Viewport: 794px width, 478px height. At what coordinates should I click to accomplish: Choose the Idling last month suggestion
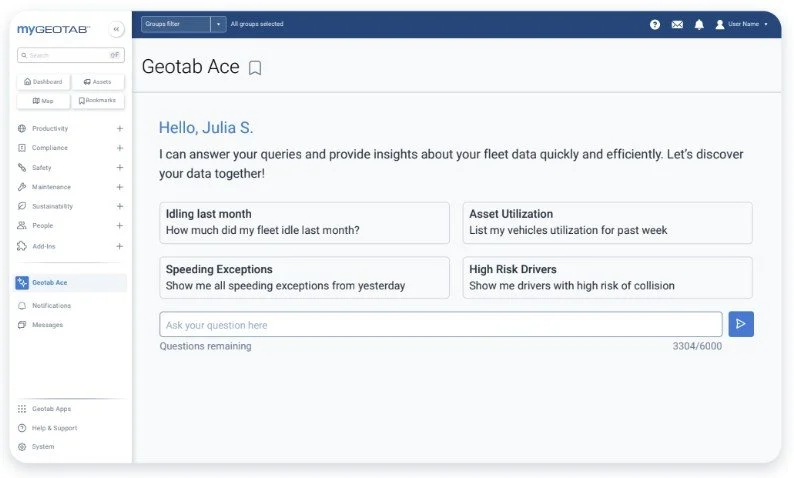304,222
